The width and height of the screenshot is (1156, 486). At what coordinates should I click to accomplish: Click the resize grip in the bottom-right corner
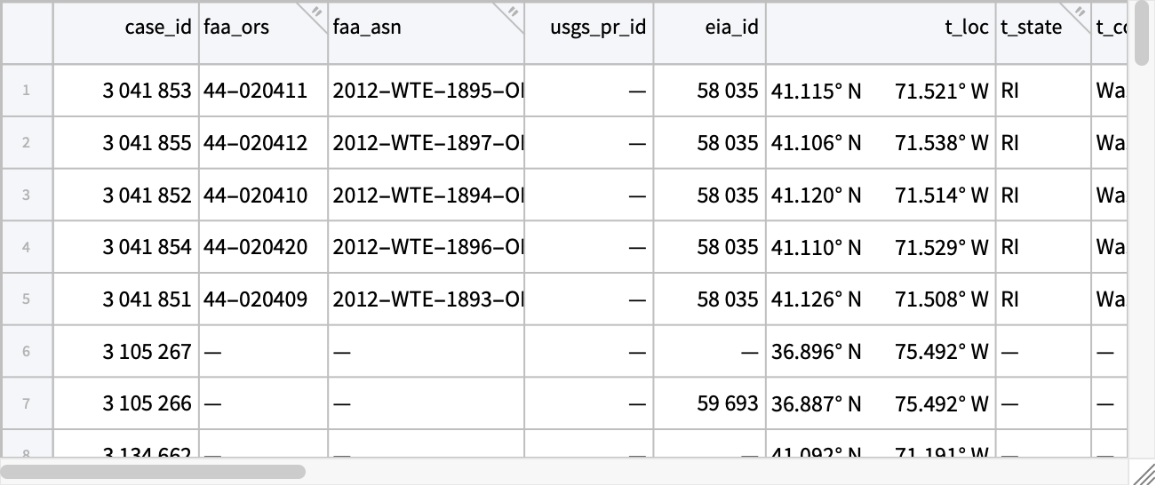[x=1144, y=474]
